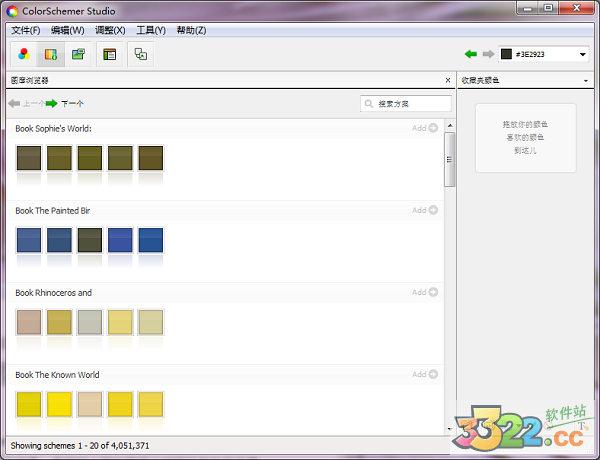Click the screen color picker icon
Screen dimensions: 600x460
[x=140, y=54]
